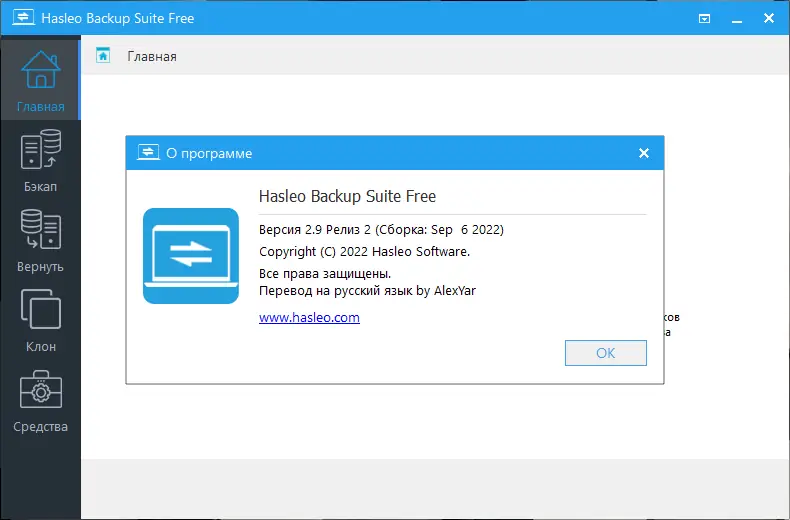
Task: Open the Главная home section in sidebar
Action: point(40,80)
